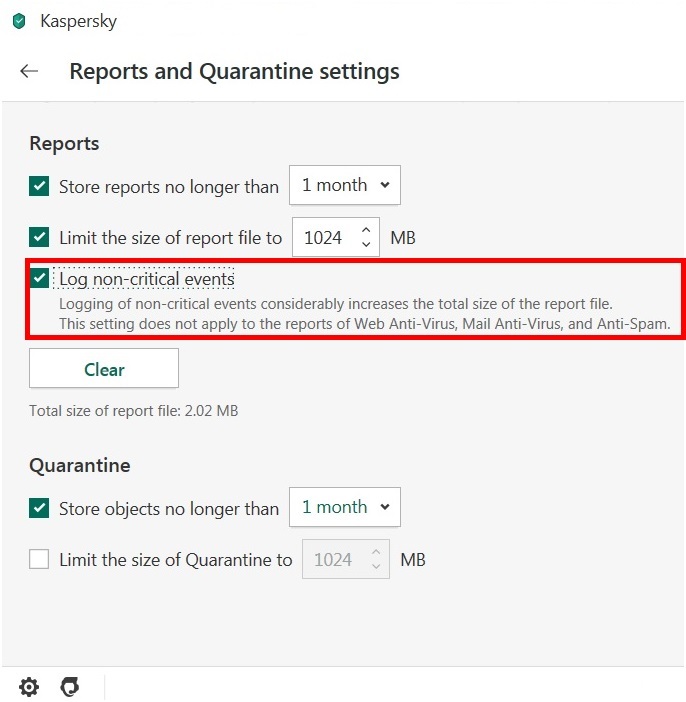Screen dimensions: 686x702
Task: Uncheck Store objects no longer than
Action: tap(39, 508)
